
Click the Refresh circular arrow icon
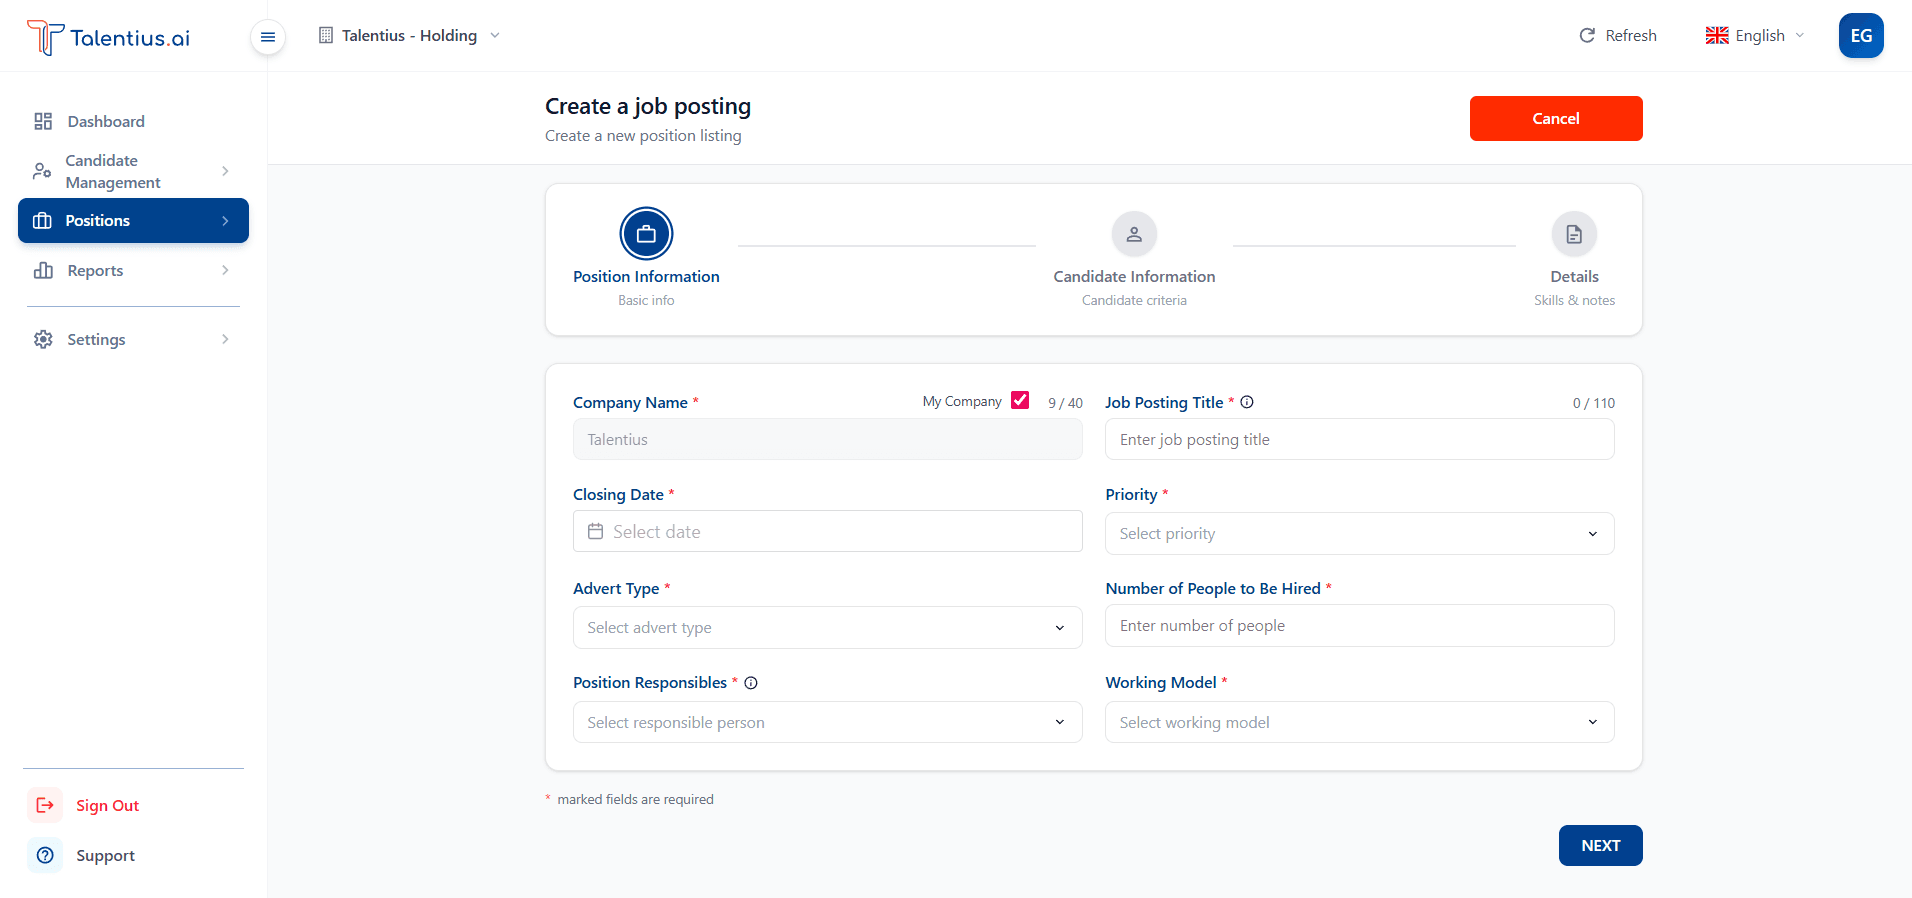pos(1587,35)
